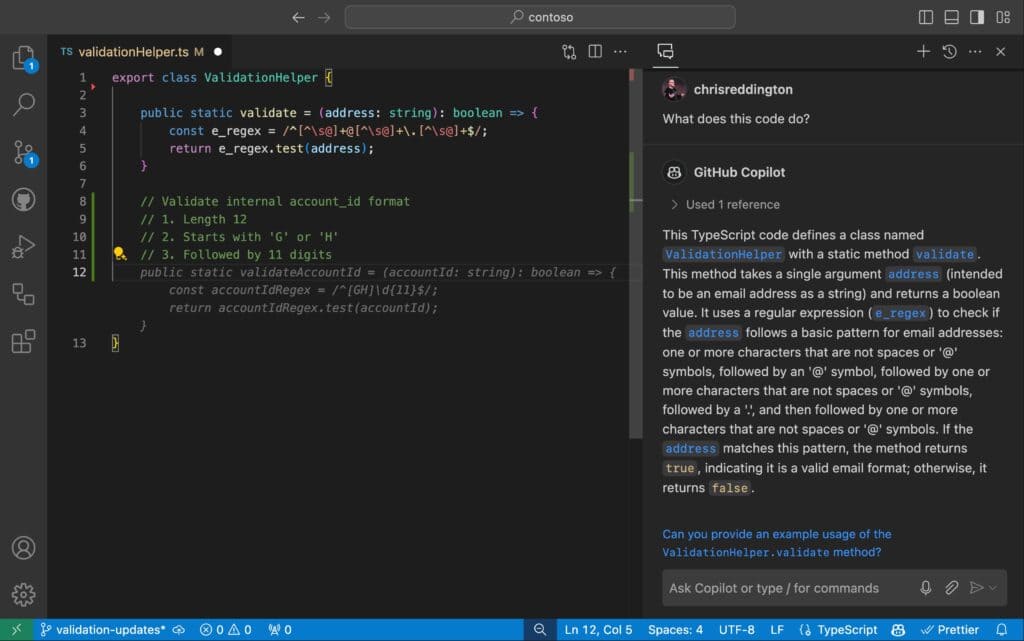Toggle the secondary side bar layout
This screenshot has width=1024, height=641.
(976, 17)
